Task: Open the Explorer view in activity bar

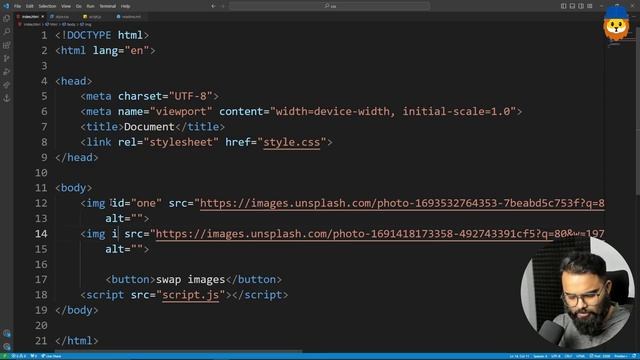Action: pyautogui.click(x=7, y=18)
